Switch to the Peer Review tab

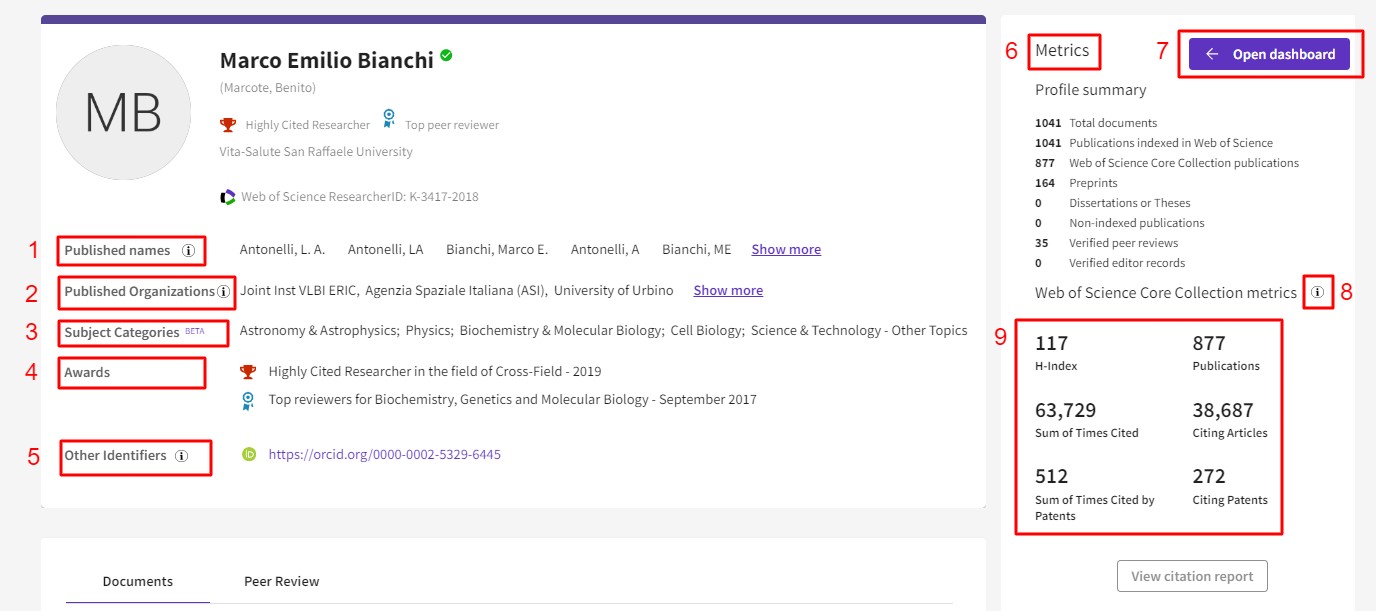point(282,581)
